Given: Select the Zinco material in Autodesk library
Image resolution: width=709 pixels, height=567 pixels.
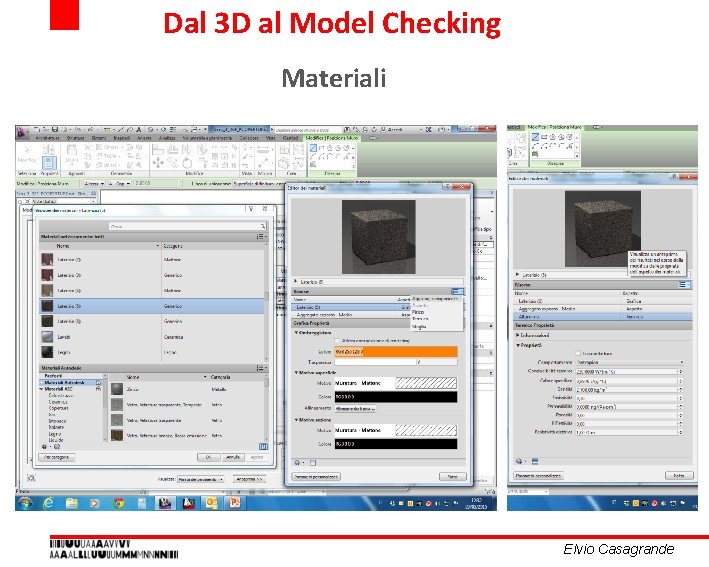Looking at the screenshot, I should click(186, 389).
